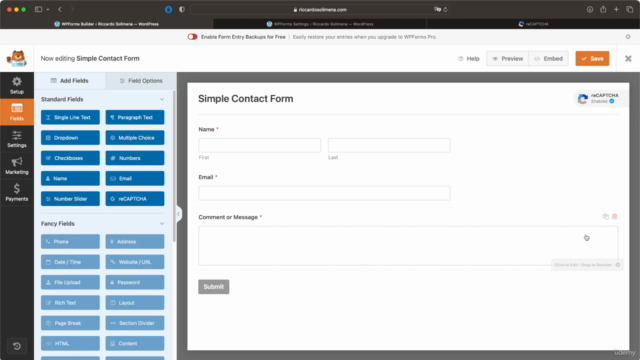Viewport: 640px width, 360px height.
Task: Add a Numbers field
Action: point(135,158)
